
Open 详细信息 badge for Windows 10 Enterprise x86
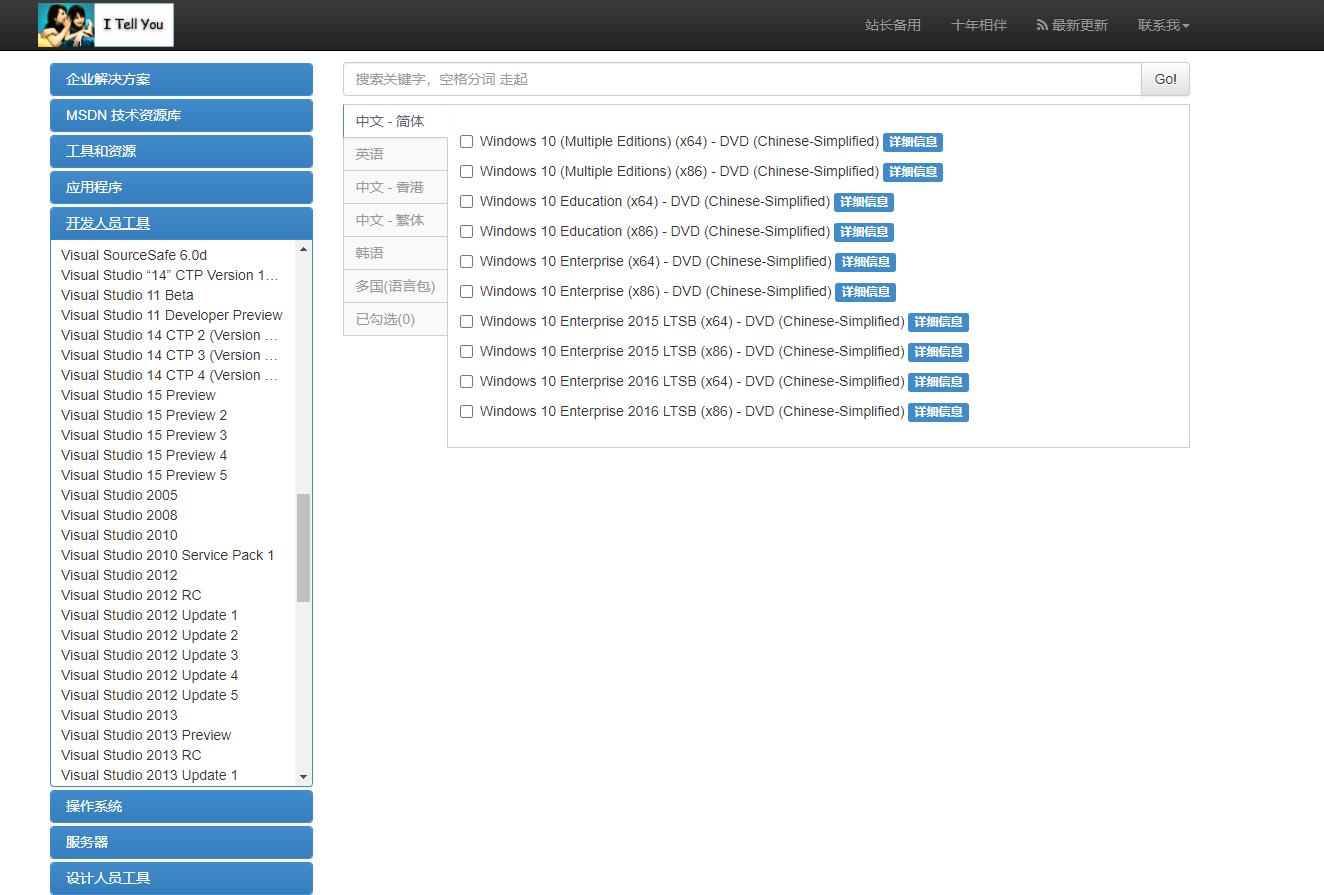(865, 292)
